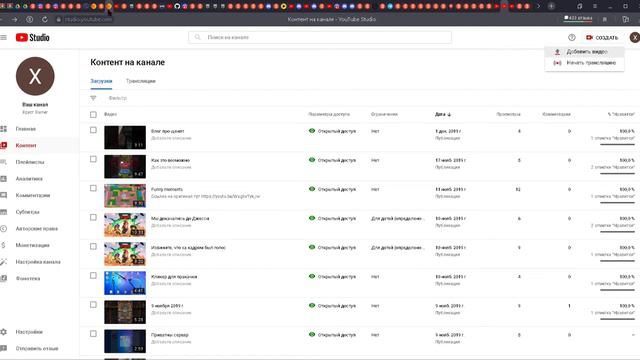The image size is (640, 360).
Task: Click the large channel avatar circle
Action: [35, 76]
